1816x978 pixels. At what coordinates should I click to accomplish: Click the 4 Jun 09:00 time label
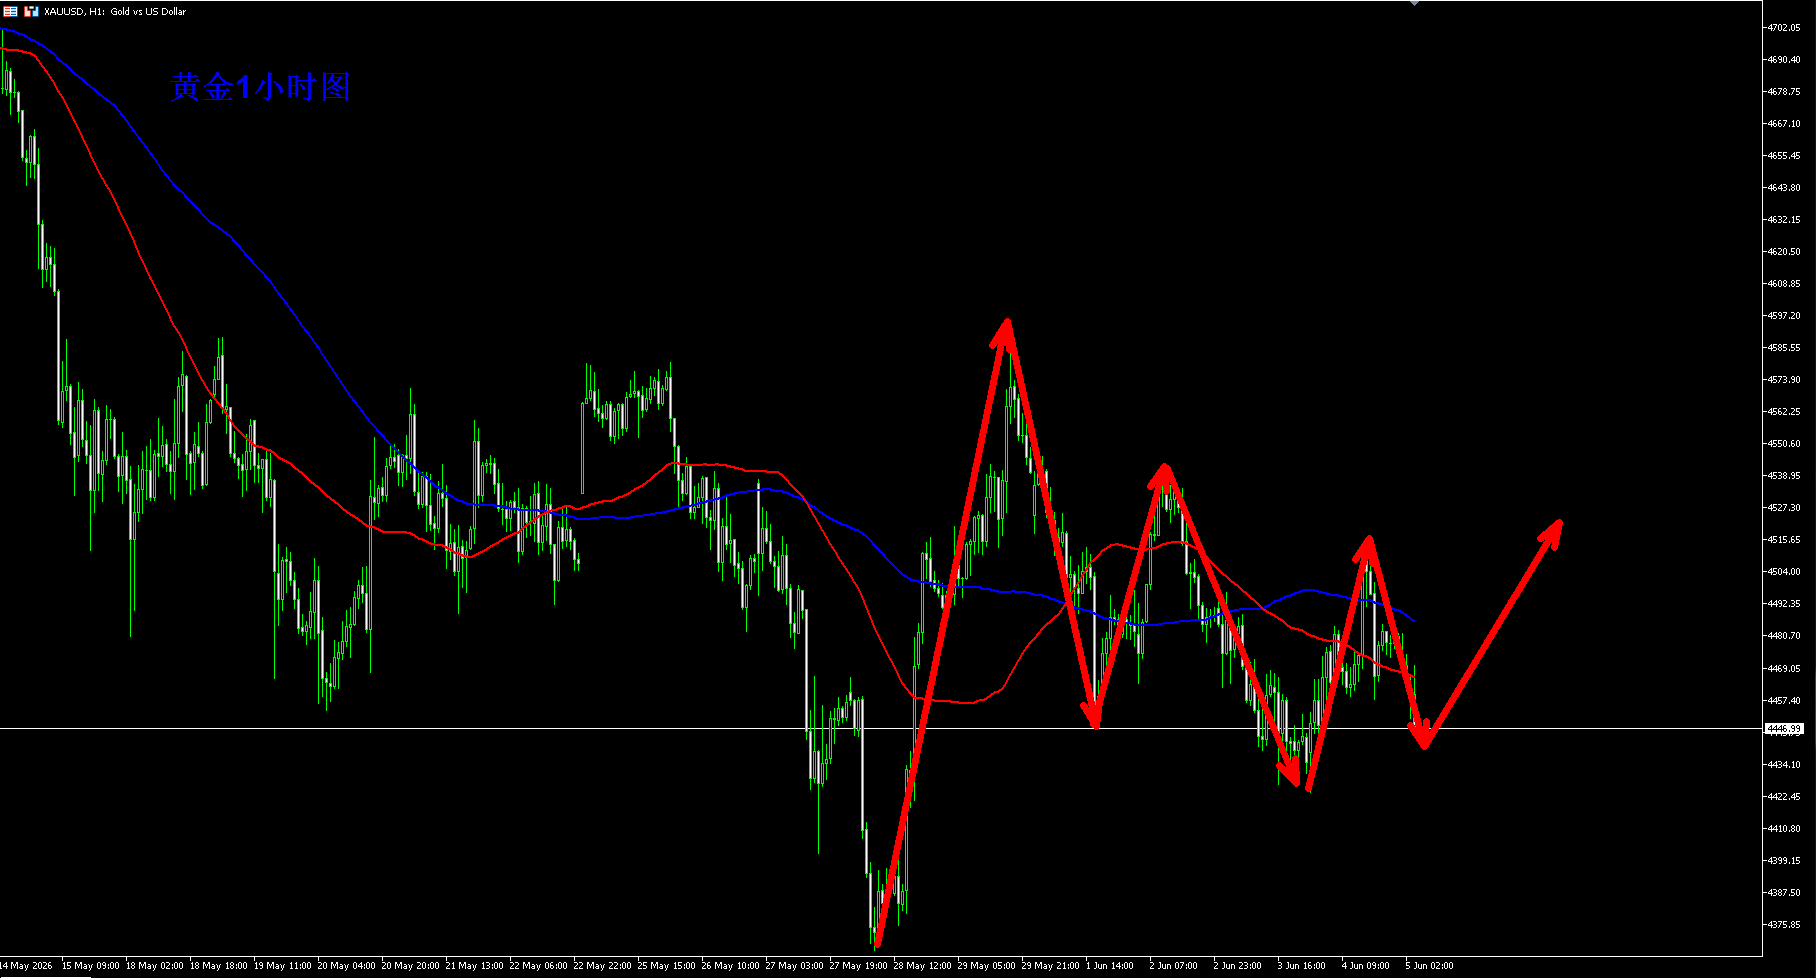(1365, 966)
